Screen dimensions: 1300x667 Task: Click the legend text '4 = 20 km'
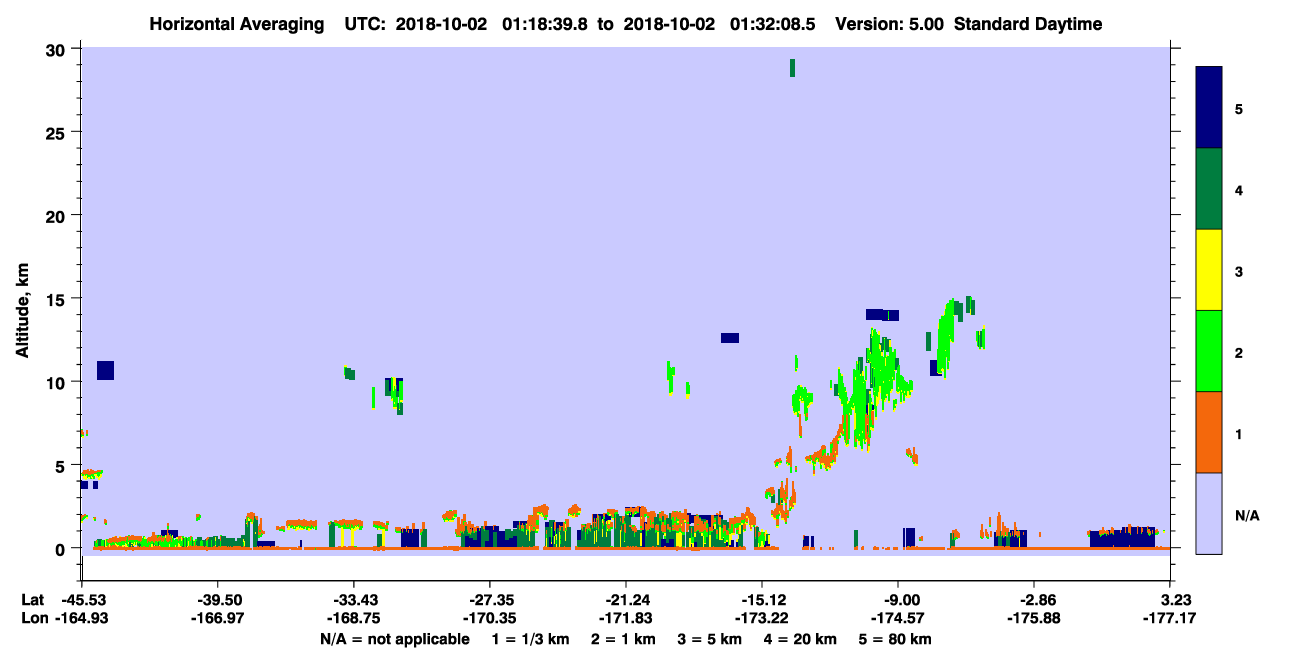(x=801, y=639)
